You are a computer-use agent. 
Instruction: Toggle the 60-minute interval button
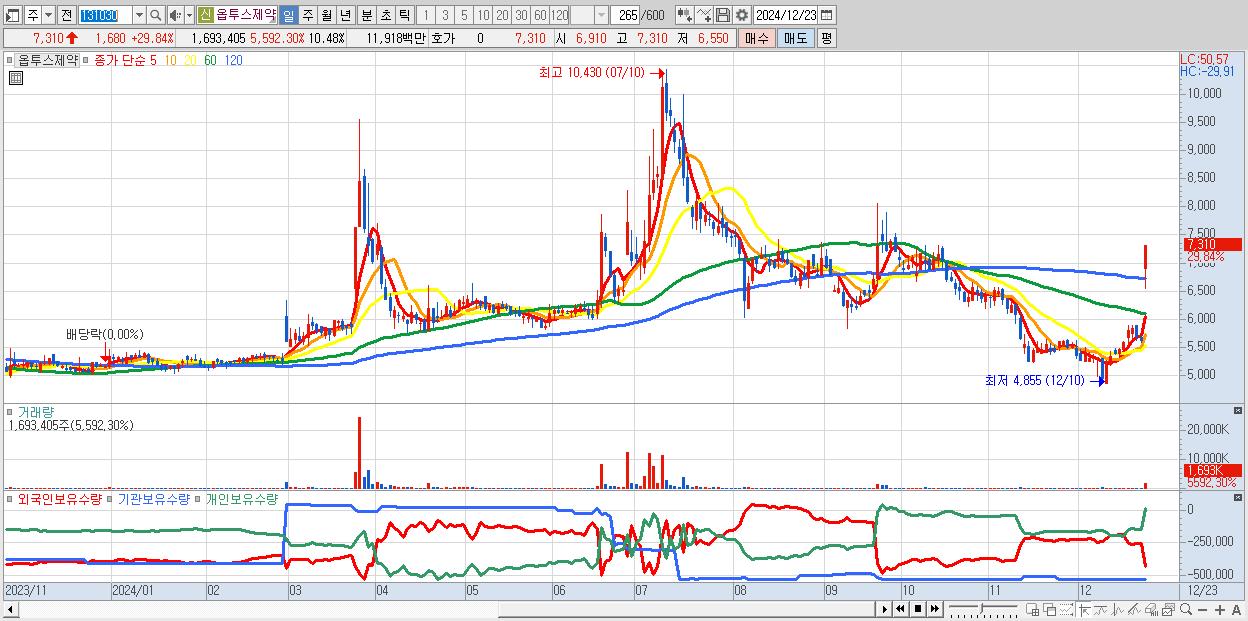click(540, 15)
